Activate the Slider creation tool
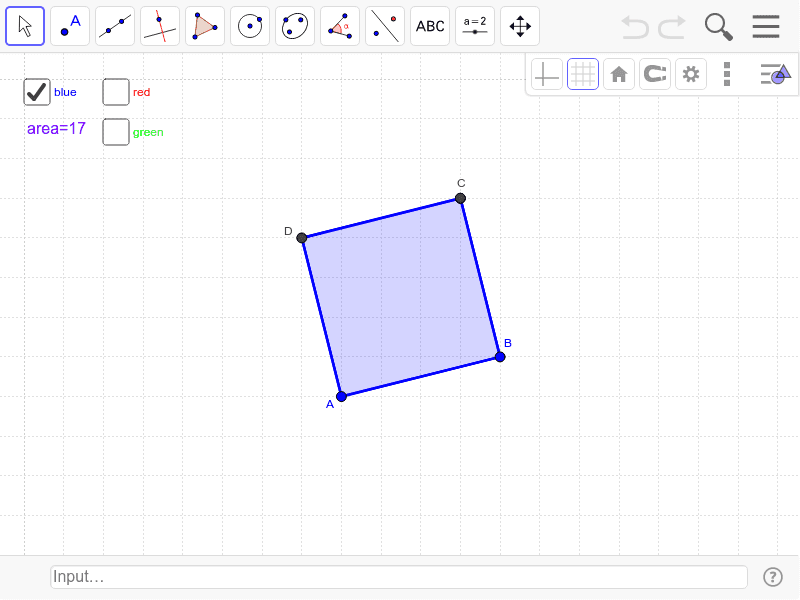 pyautogui.click(x=474, y=26)
